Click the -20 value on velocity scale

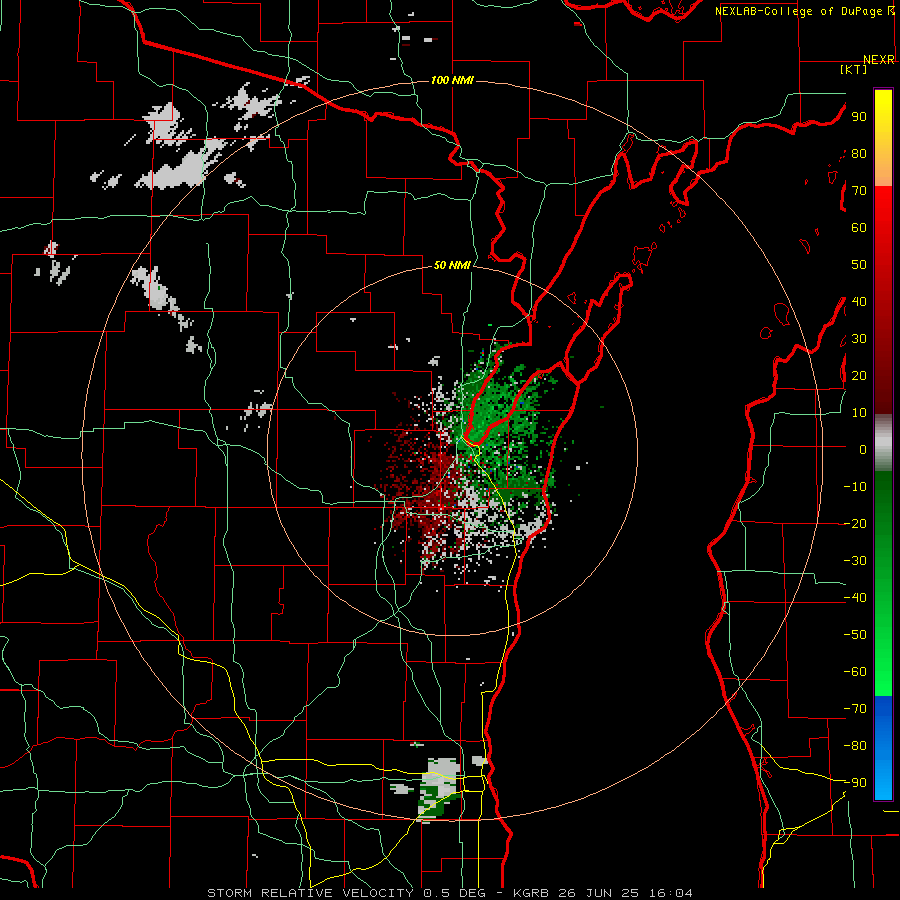pos(855,523)
